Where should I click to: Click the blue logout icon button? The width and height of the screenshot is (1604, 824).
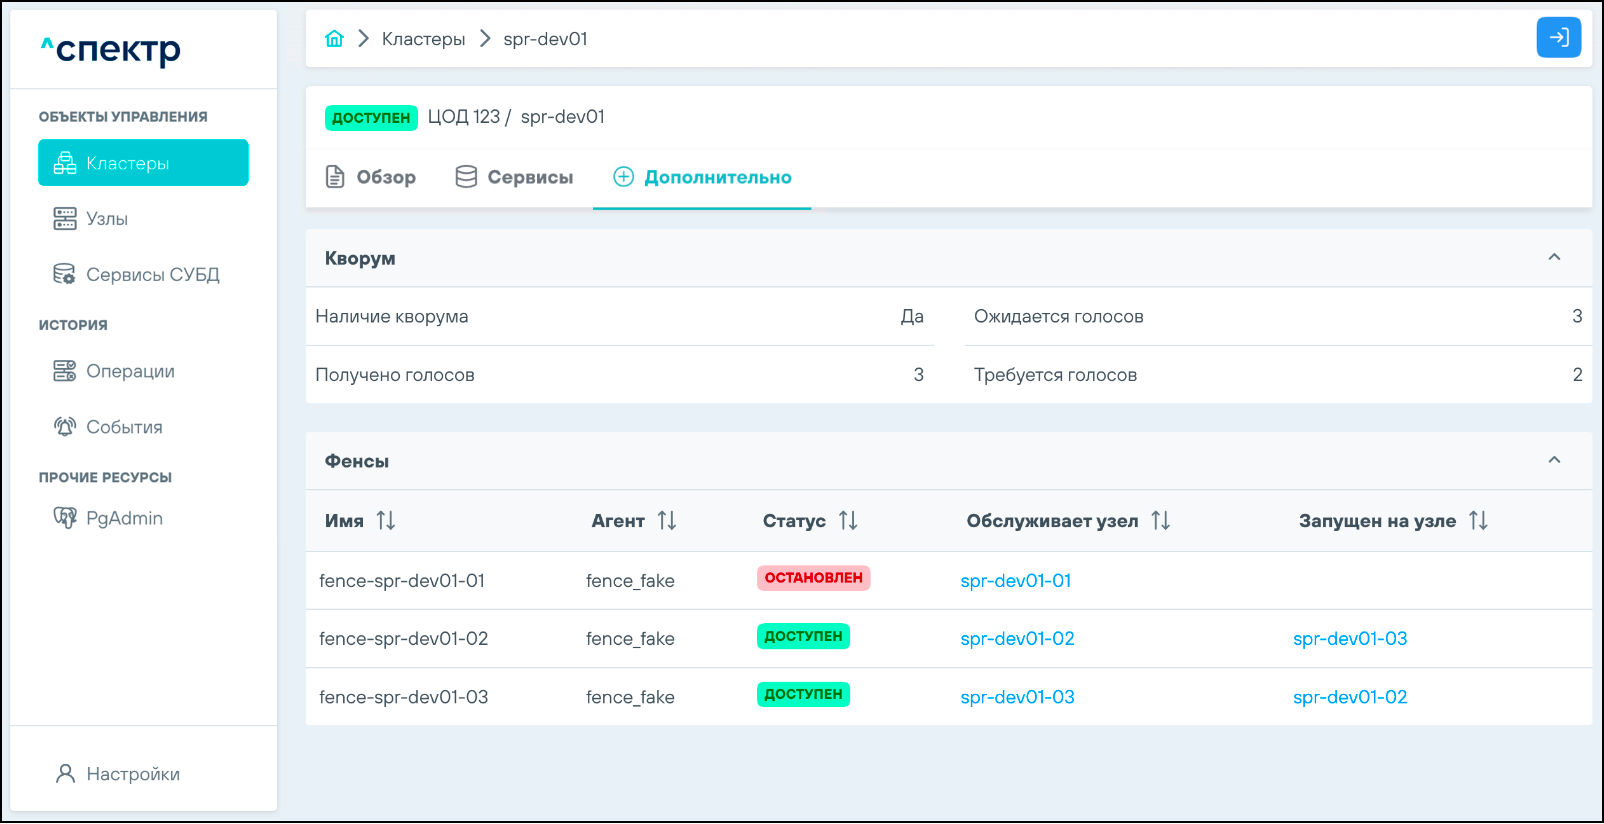1558,38
